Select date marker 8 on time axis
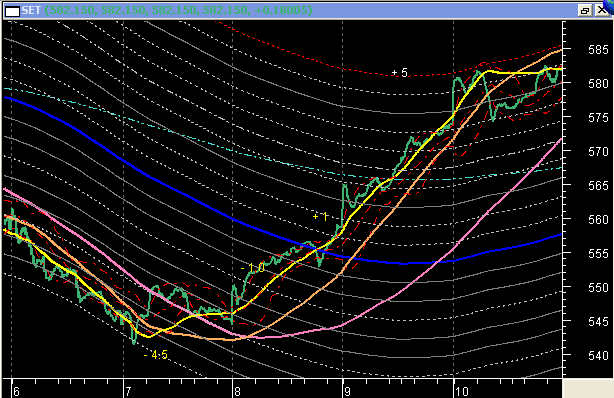This screenshot has width=614, height=398. coord(238,391)
